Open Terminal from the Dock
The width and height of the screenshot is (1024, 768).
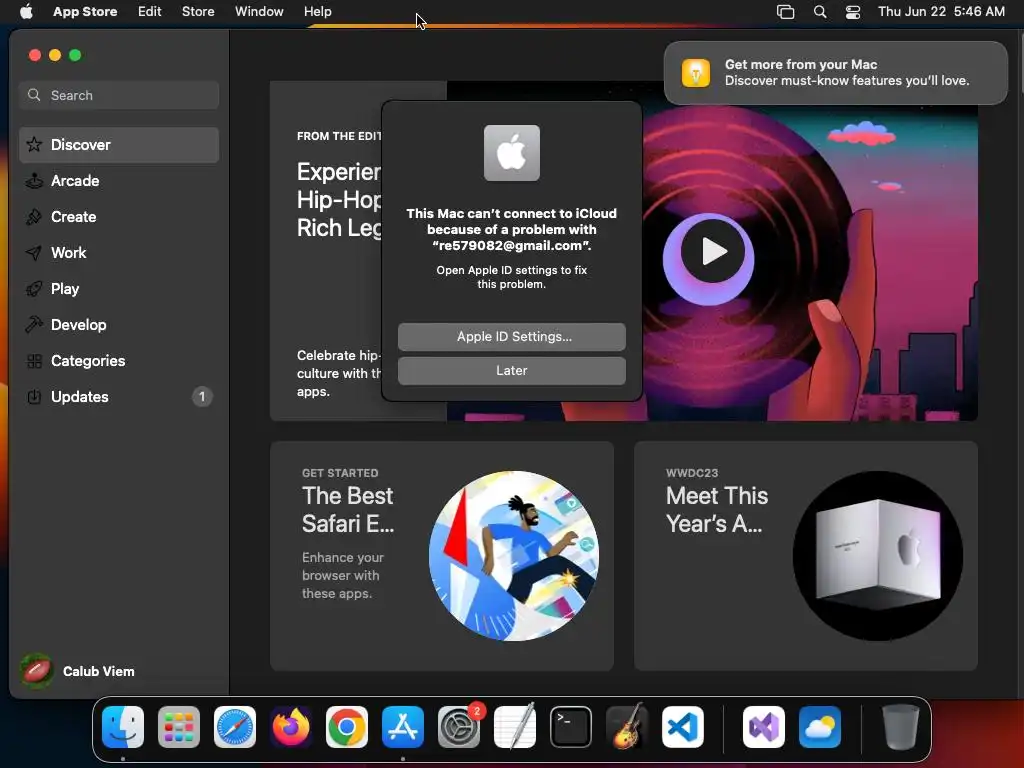pos(571,726)
